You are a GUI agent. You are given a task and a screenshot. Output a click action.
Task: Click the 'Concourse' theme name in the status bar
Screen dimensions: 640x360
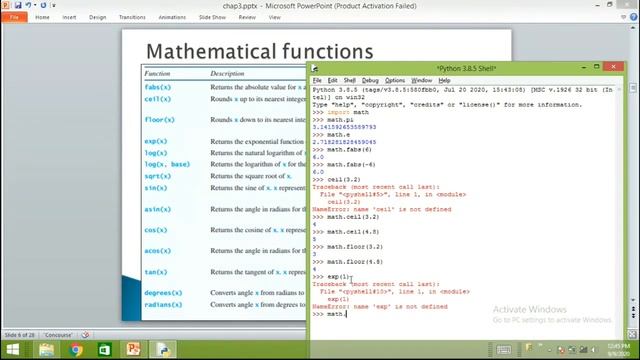(x=58, y=335)
